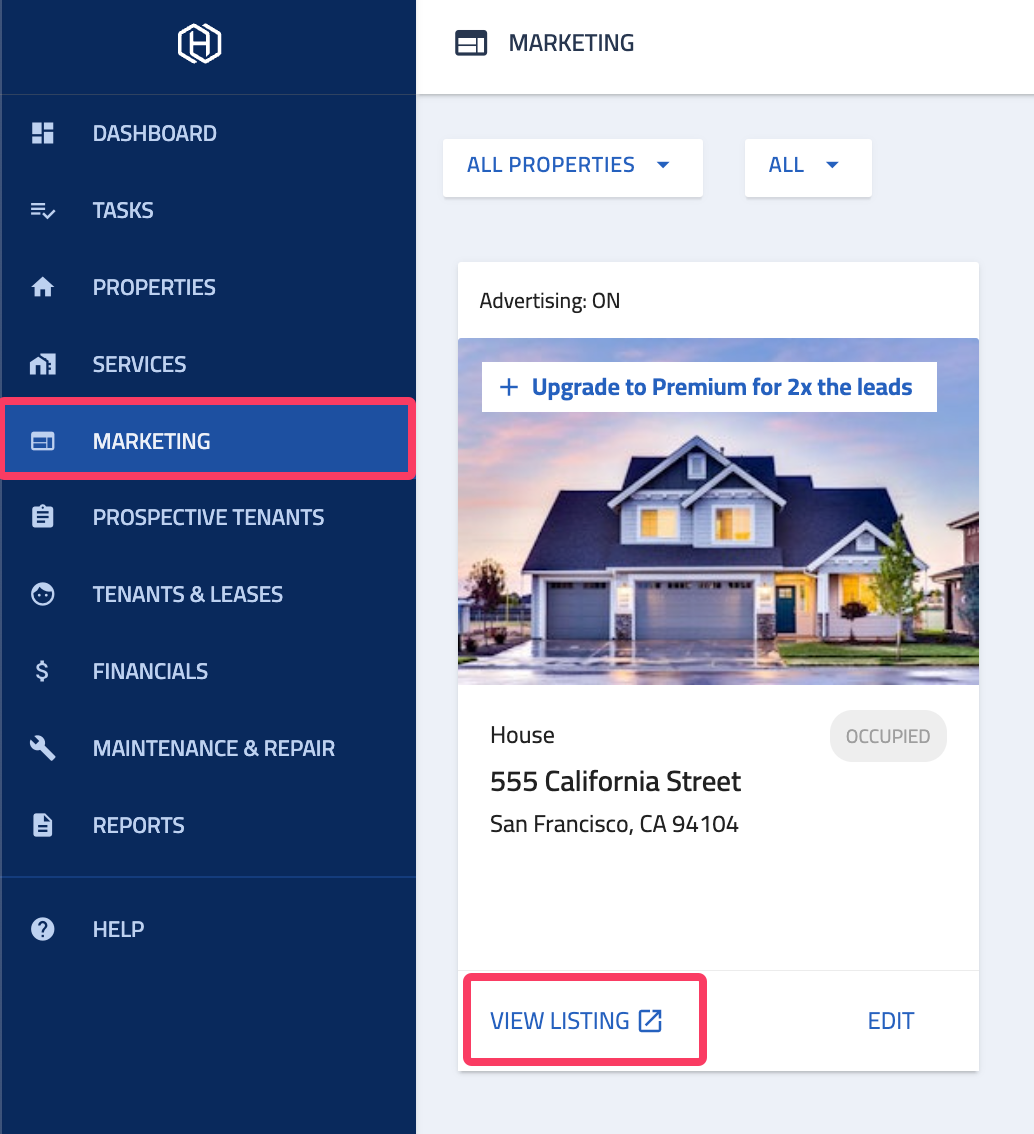Click the Marketing sidebar icon

pos(43,441)
